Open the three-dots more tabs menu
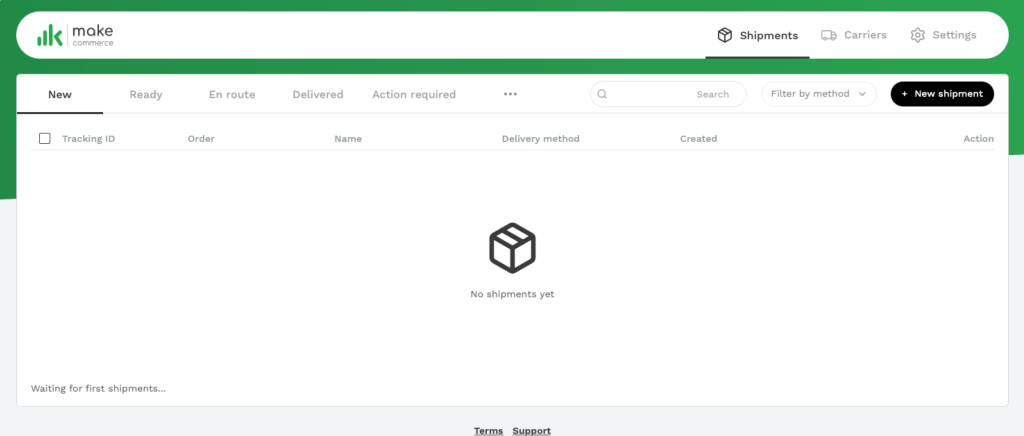This screenshot has width=1024, height=436. [x=510, y=94]
